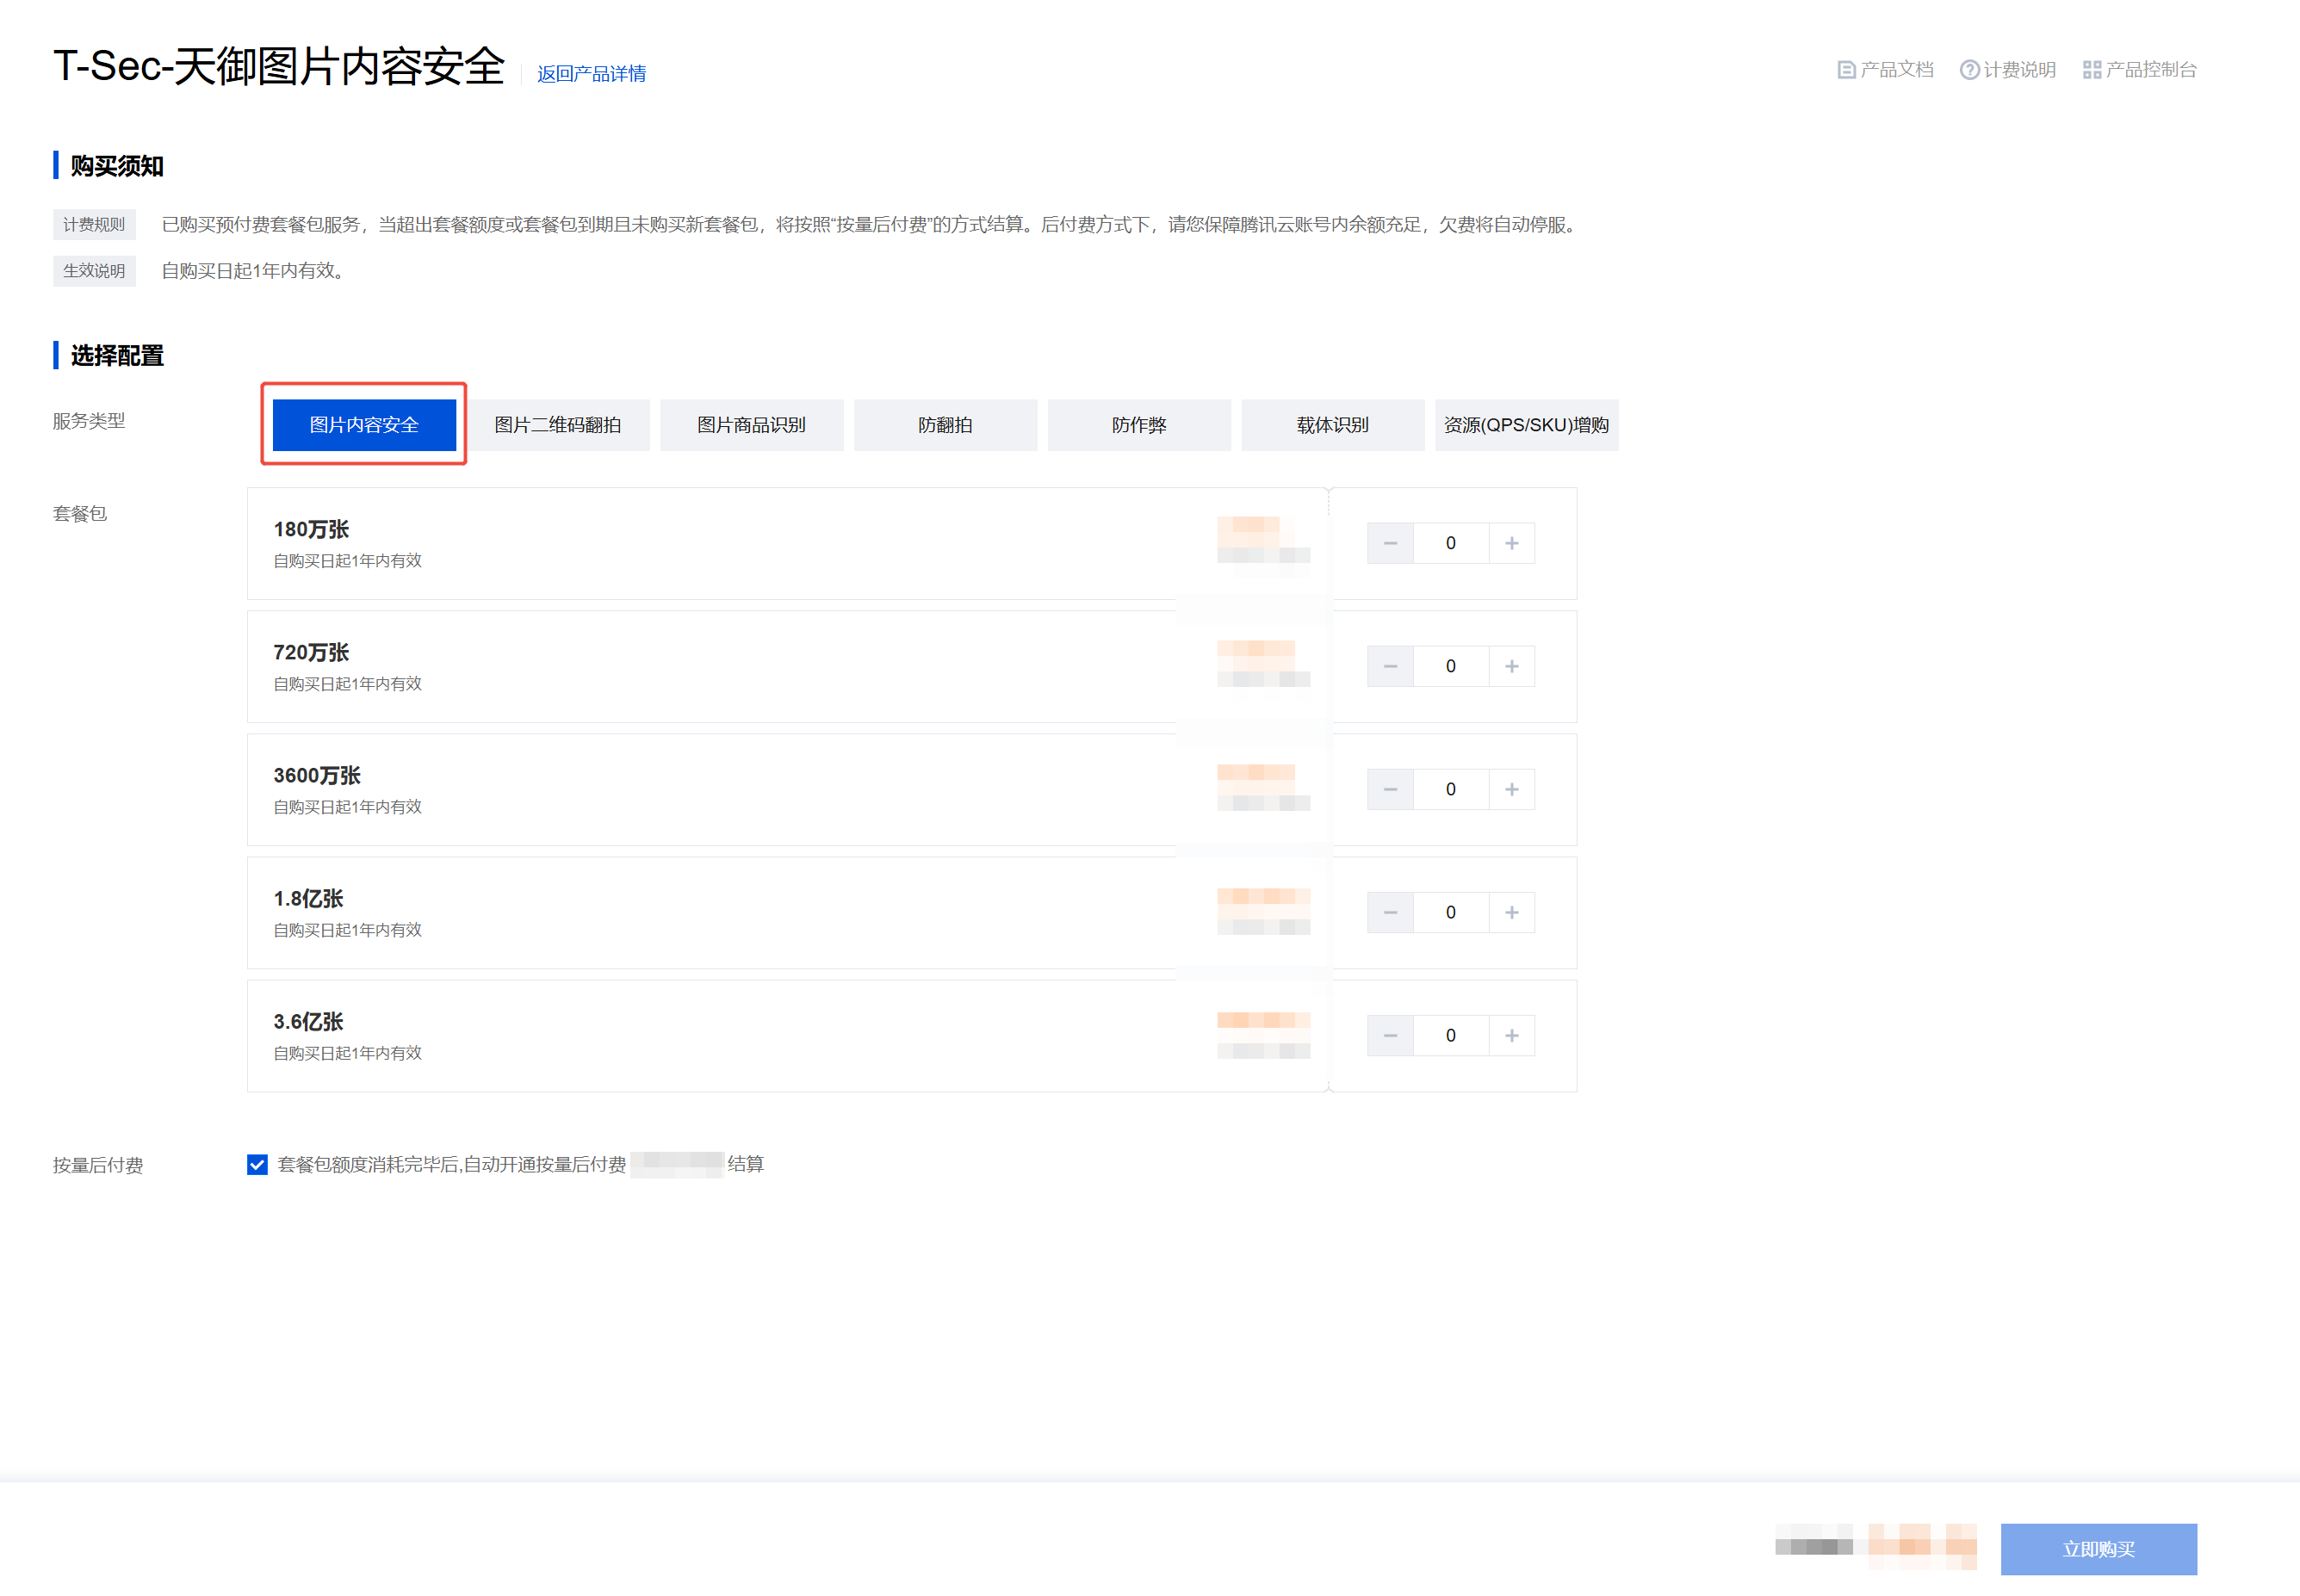Click the 产品文档 document icon
This screenshot has height=1596, width=2300.
(1846, 70)
